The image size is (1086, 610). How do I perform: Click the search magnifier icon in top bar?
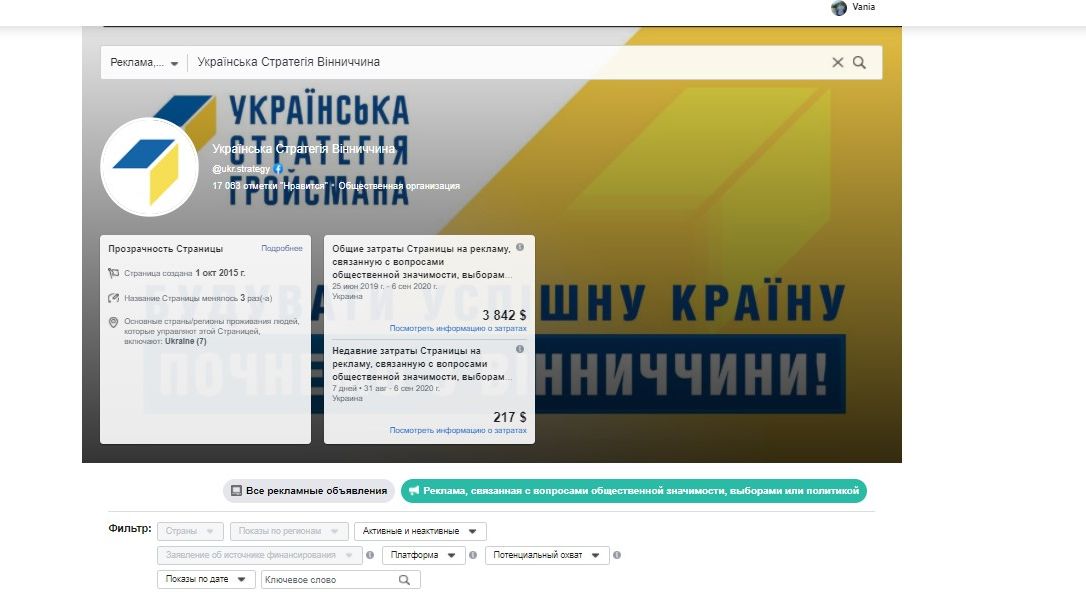[859, 62]
